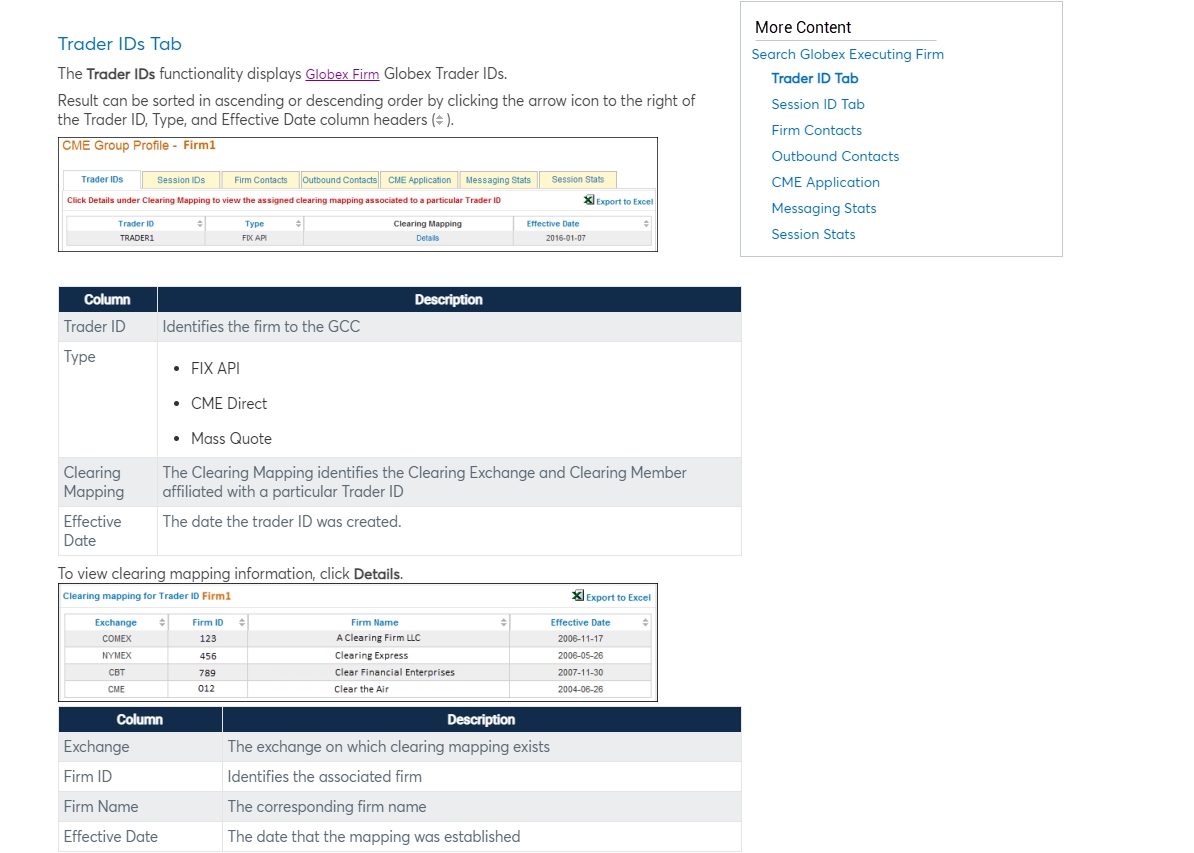
Task: Click the Clear the Air firm name
Action: 362,689
